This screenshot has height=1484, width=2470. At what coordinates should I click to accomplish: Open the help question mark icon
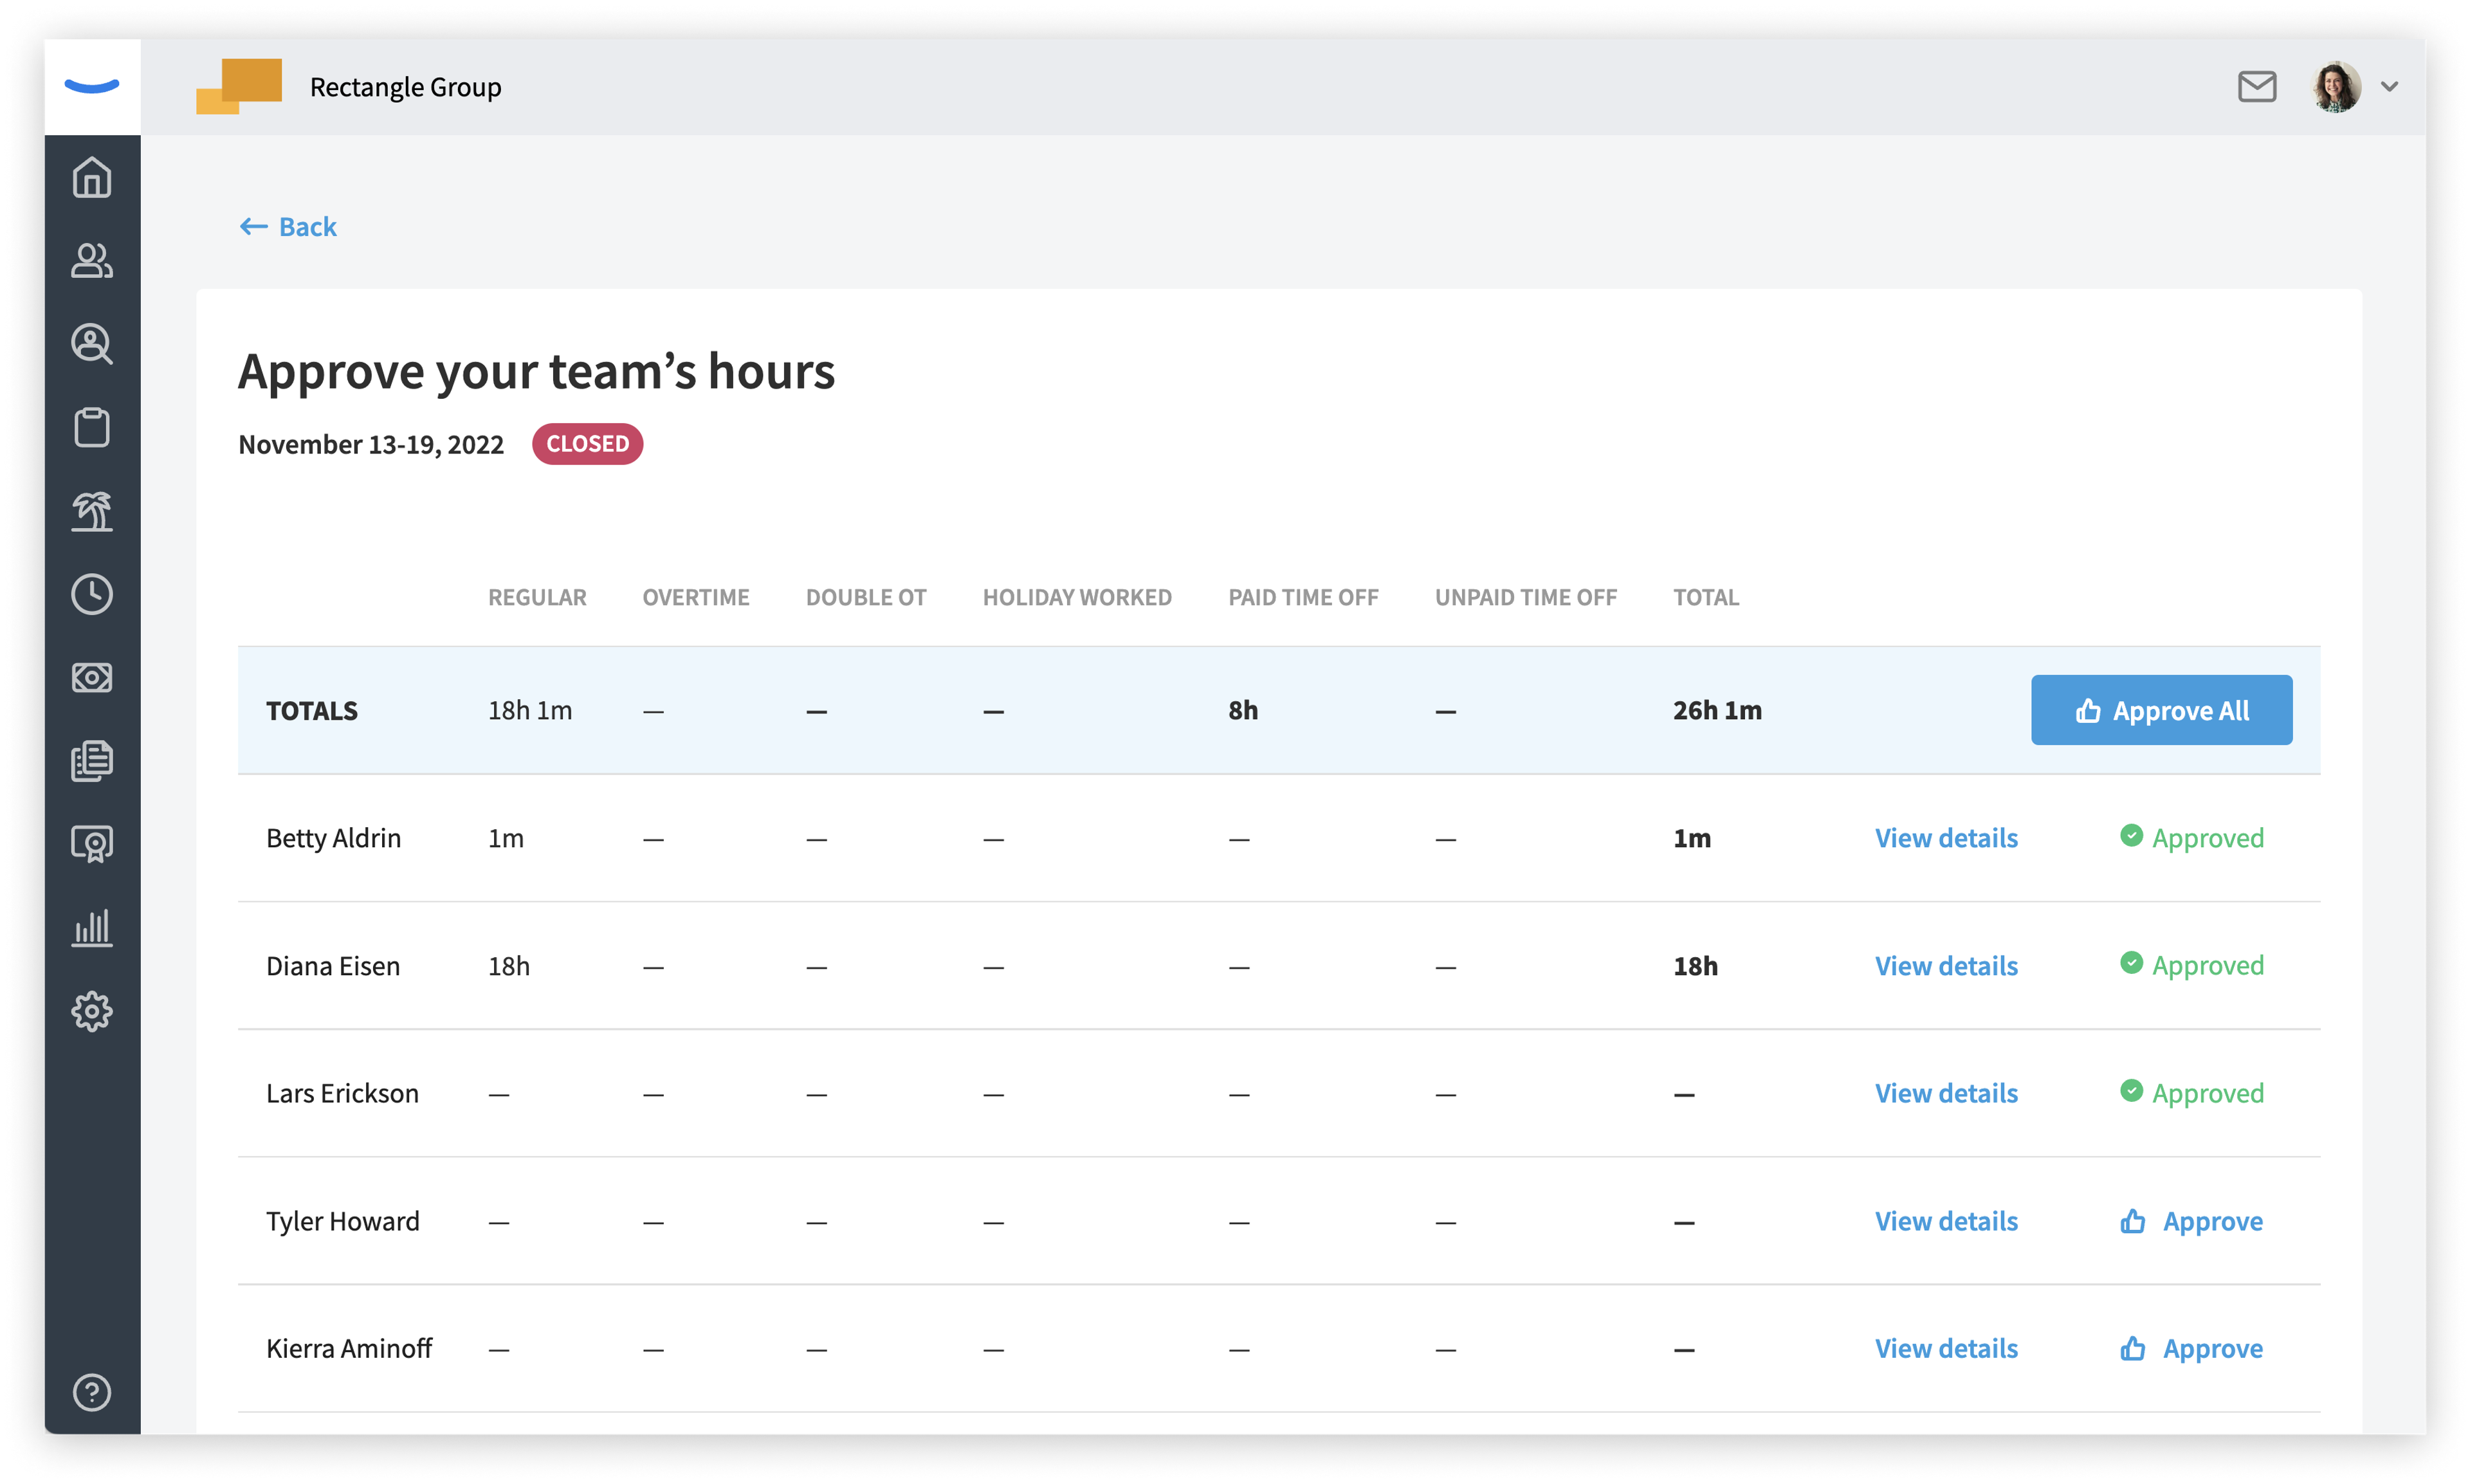click(92, 1392)
